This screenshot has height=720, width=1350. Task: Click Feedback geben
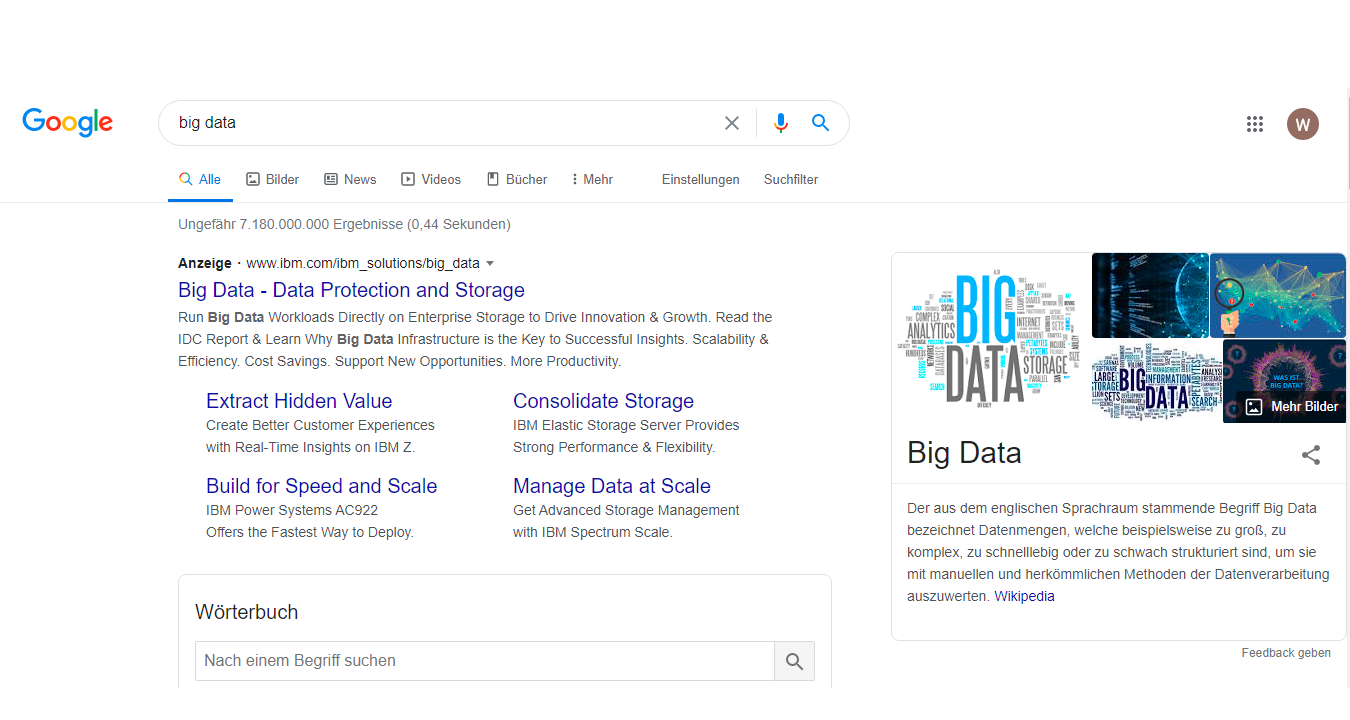(1286, 653)
